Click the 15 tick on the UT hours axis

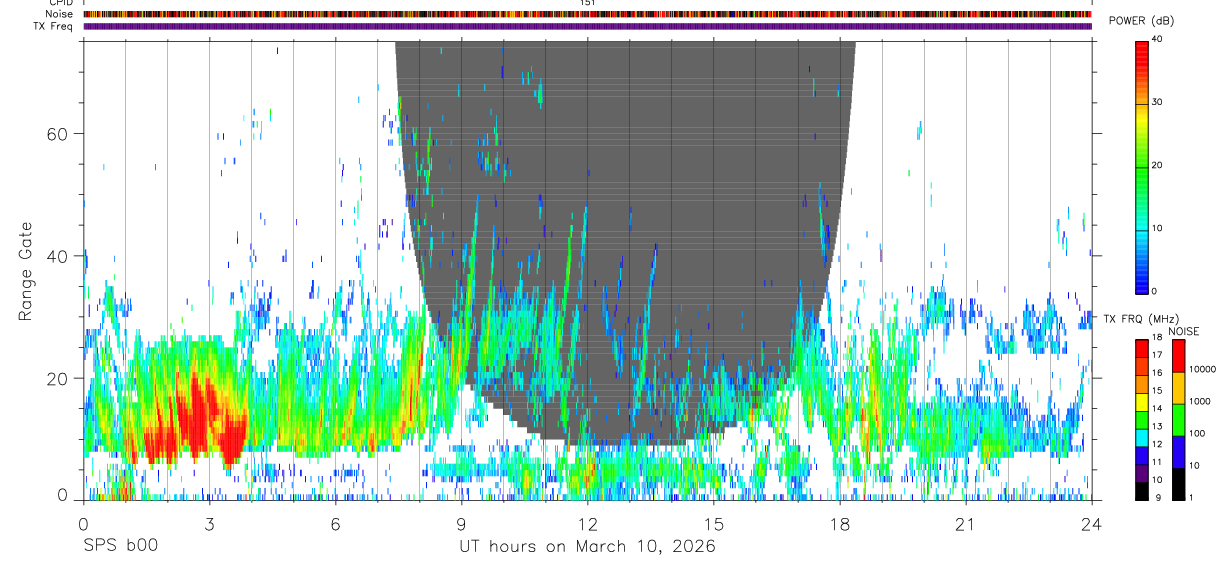pos(713,523)
